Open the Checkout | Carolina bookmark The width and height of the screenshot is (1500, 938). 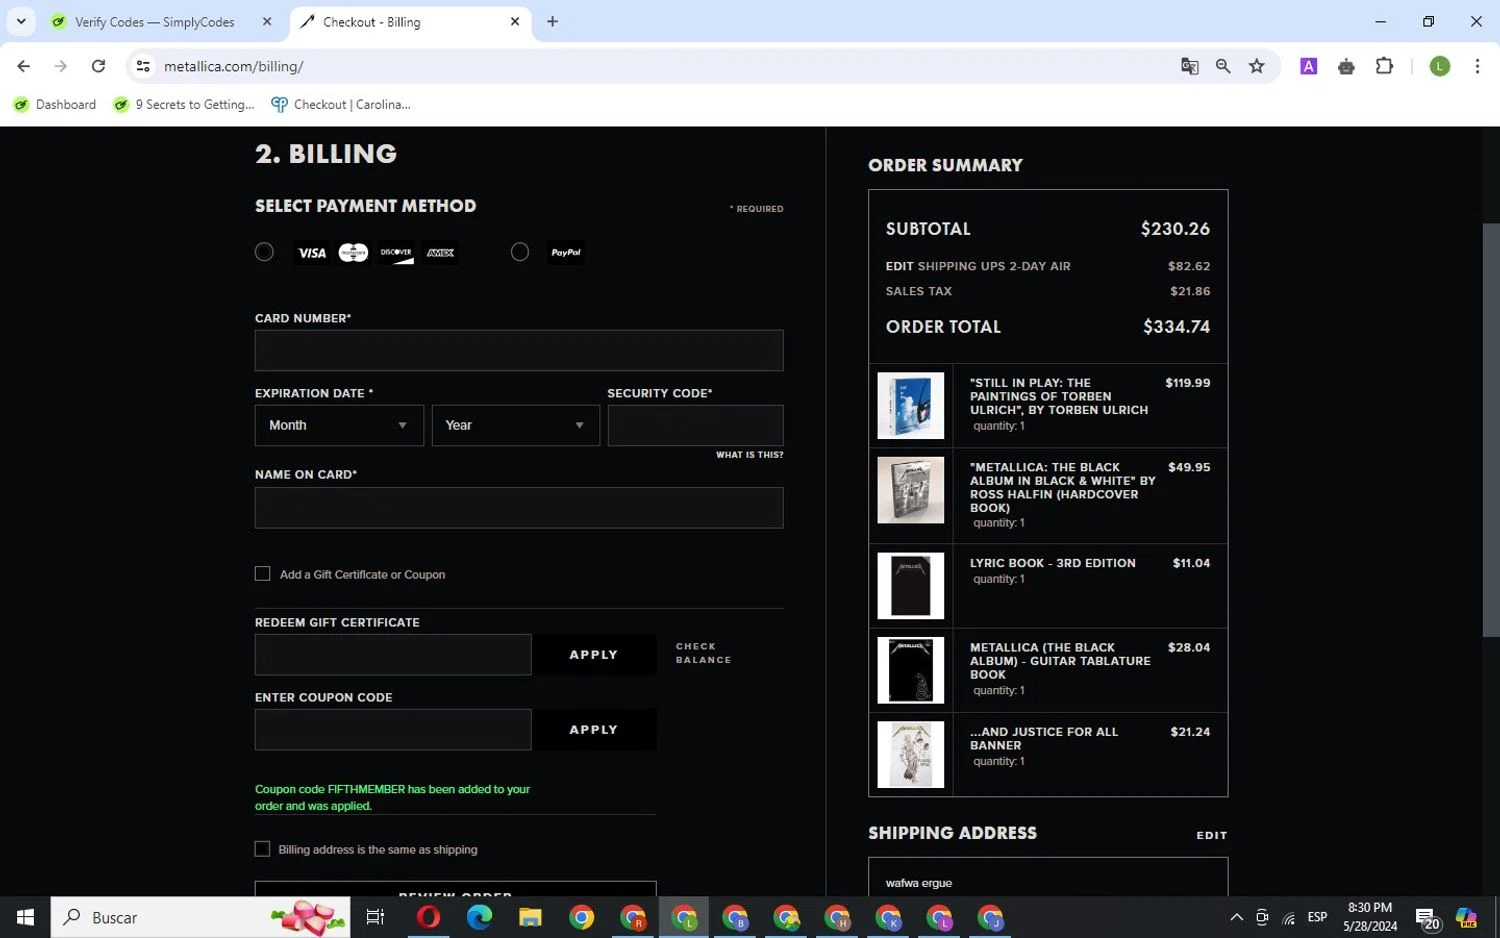point(341,104)
